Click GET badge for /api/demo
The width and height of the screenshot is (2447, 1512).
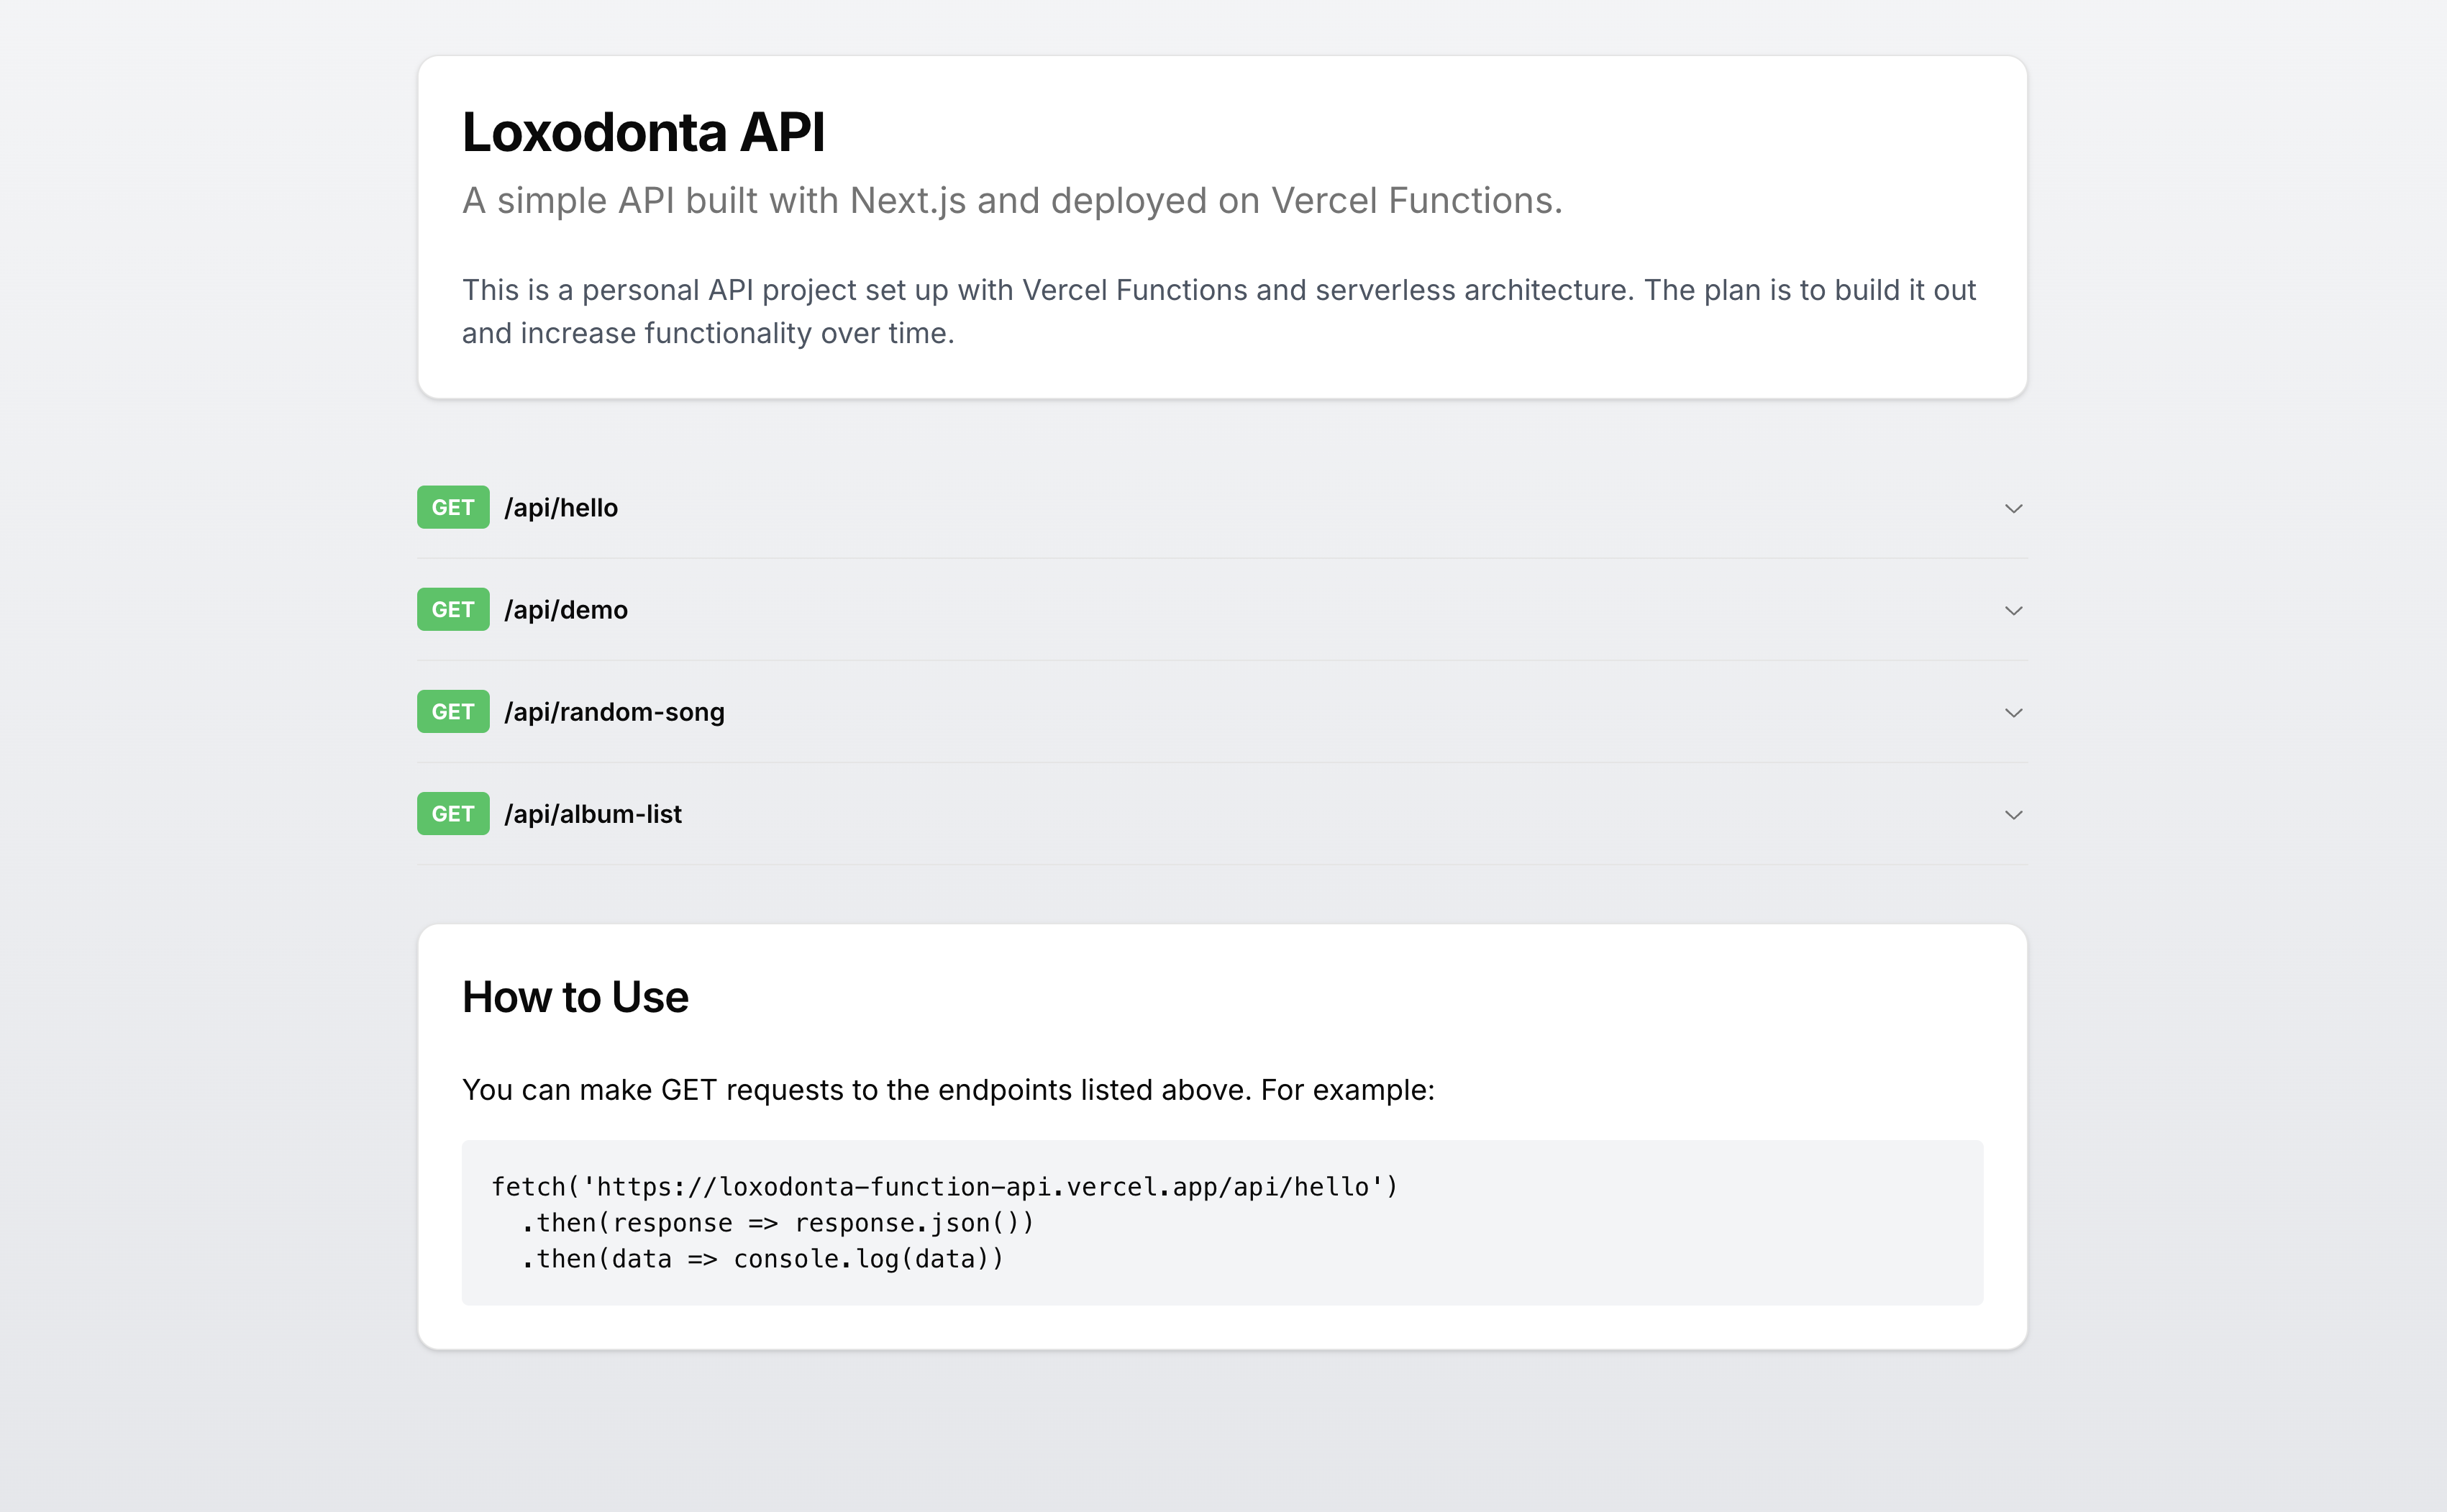click(453, 610)
